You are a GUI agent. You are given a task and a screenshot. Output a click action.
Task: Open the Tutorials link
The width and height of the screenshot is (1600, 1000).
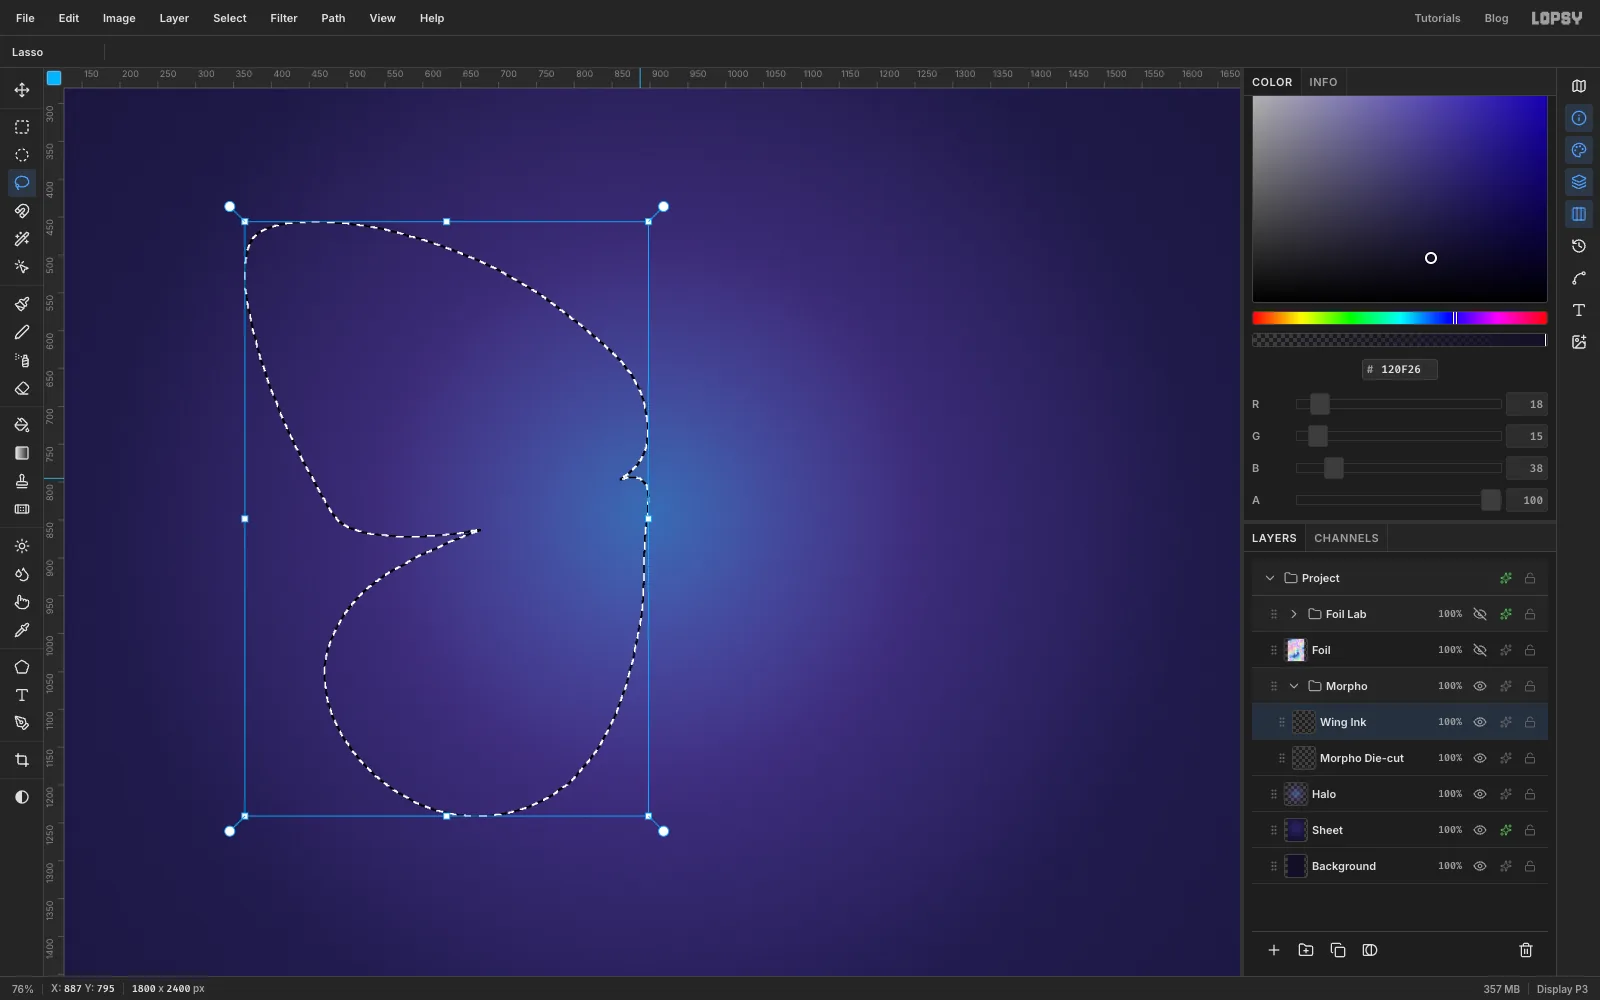tap(1437, 18)
